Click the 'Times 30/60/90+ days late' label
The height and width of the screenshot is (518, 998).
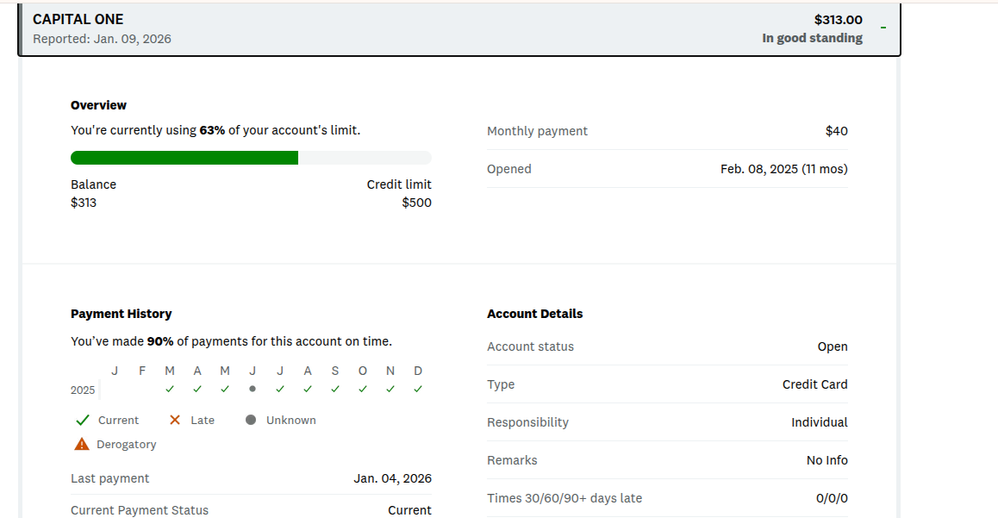[x=565, y=498]
